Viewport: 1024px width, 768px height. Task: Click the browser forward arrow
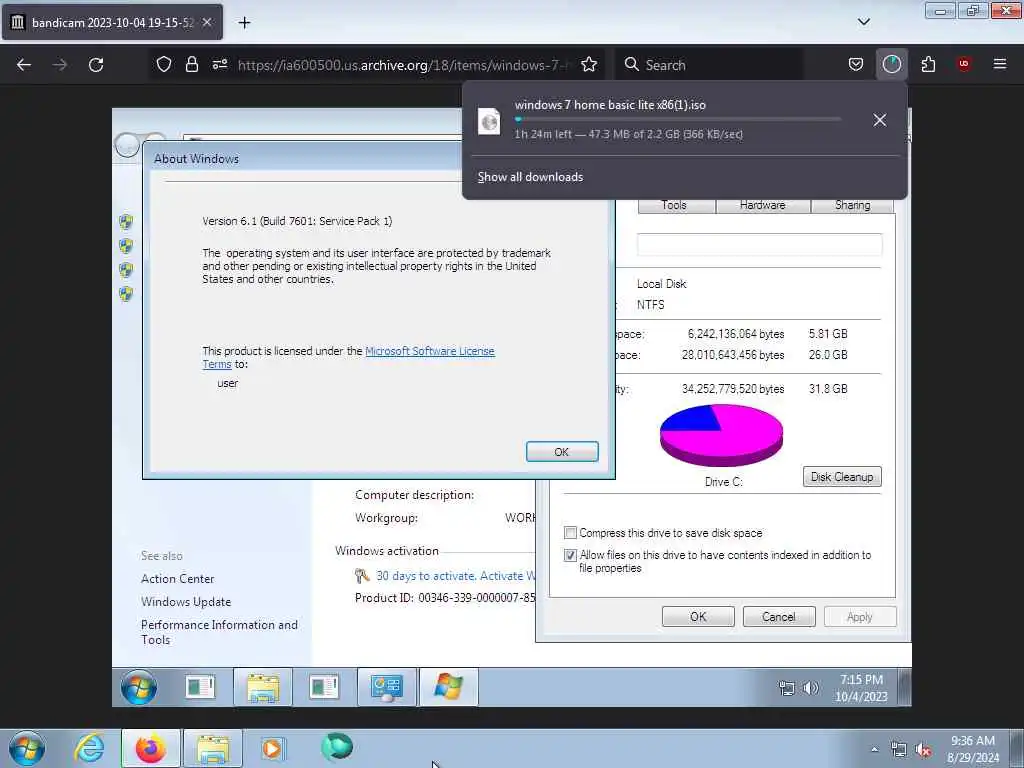(x=60, y=65)
